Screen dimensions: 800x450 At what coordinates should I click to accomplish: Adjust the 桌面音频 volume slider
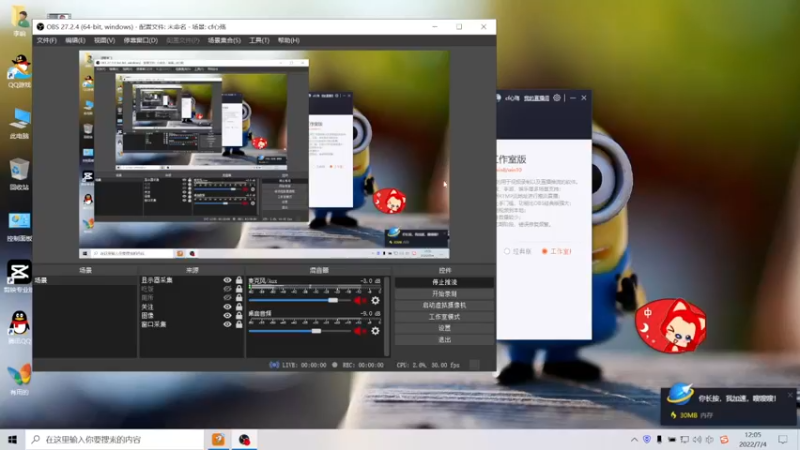[x=300, y=331]
